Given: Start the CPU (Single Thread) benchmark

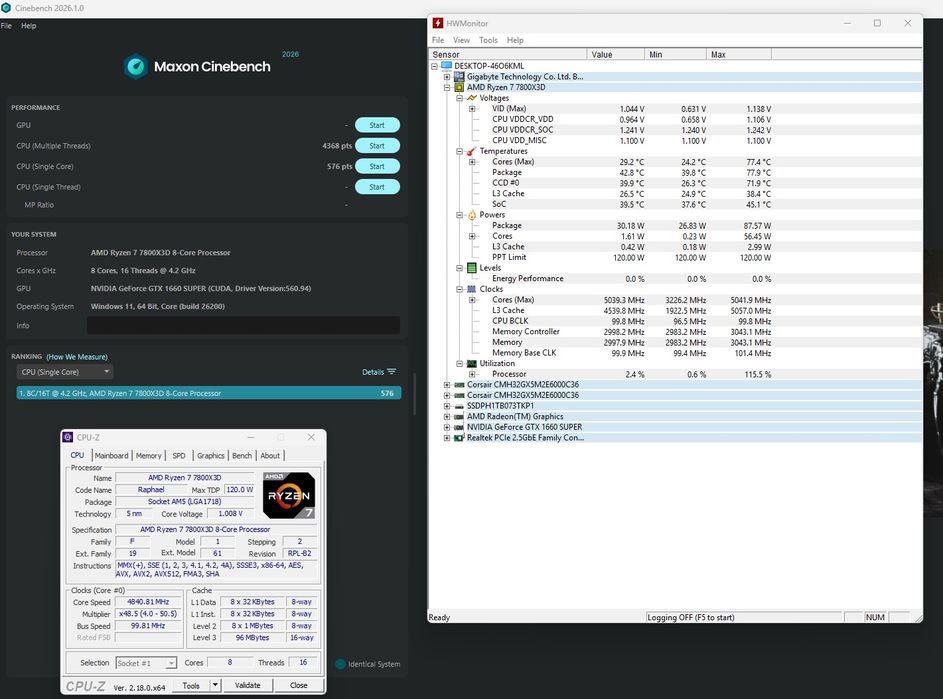Looking at the screenshot, I should 377,186.
